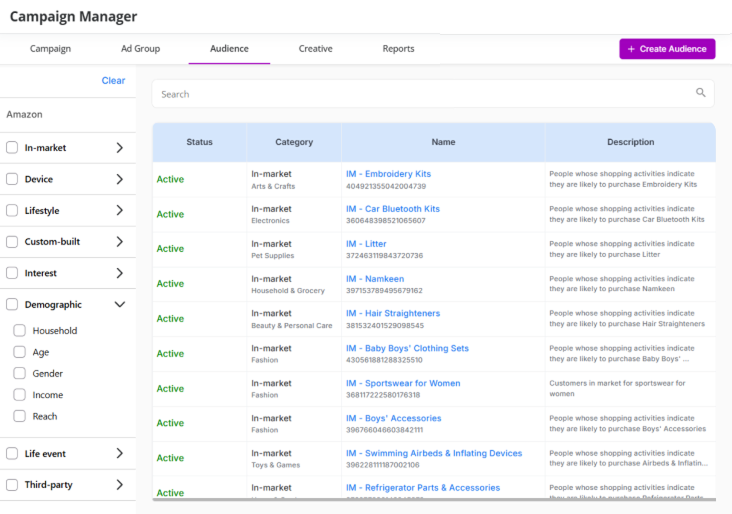This screenshot has width=732, height=514.
Task: Open the IM - Namkeen audience link
Action: [375, 279]
